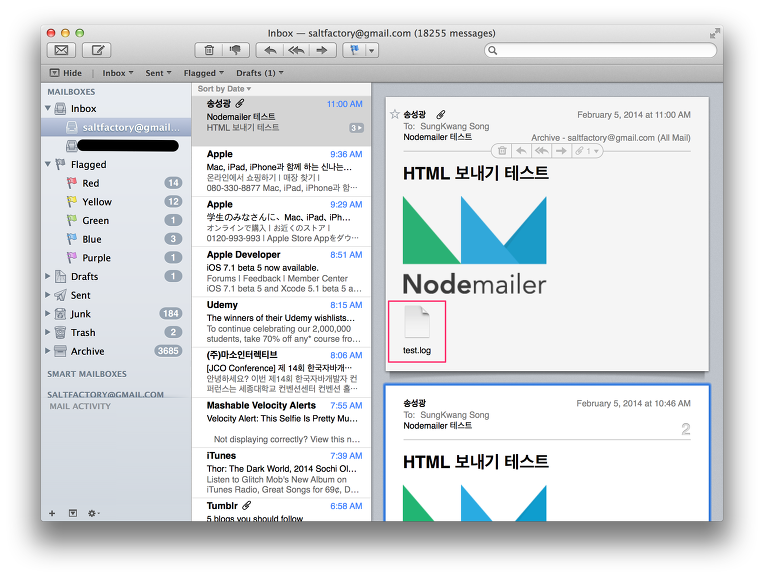Expand the Trash mailbox
The image size is (764, 578).
click(x=48, y=332)
